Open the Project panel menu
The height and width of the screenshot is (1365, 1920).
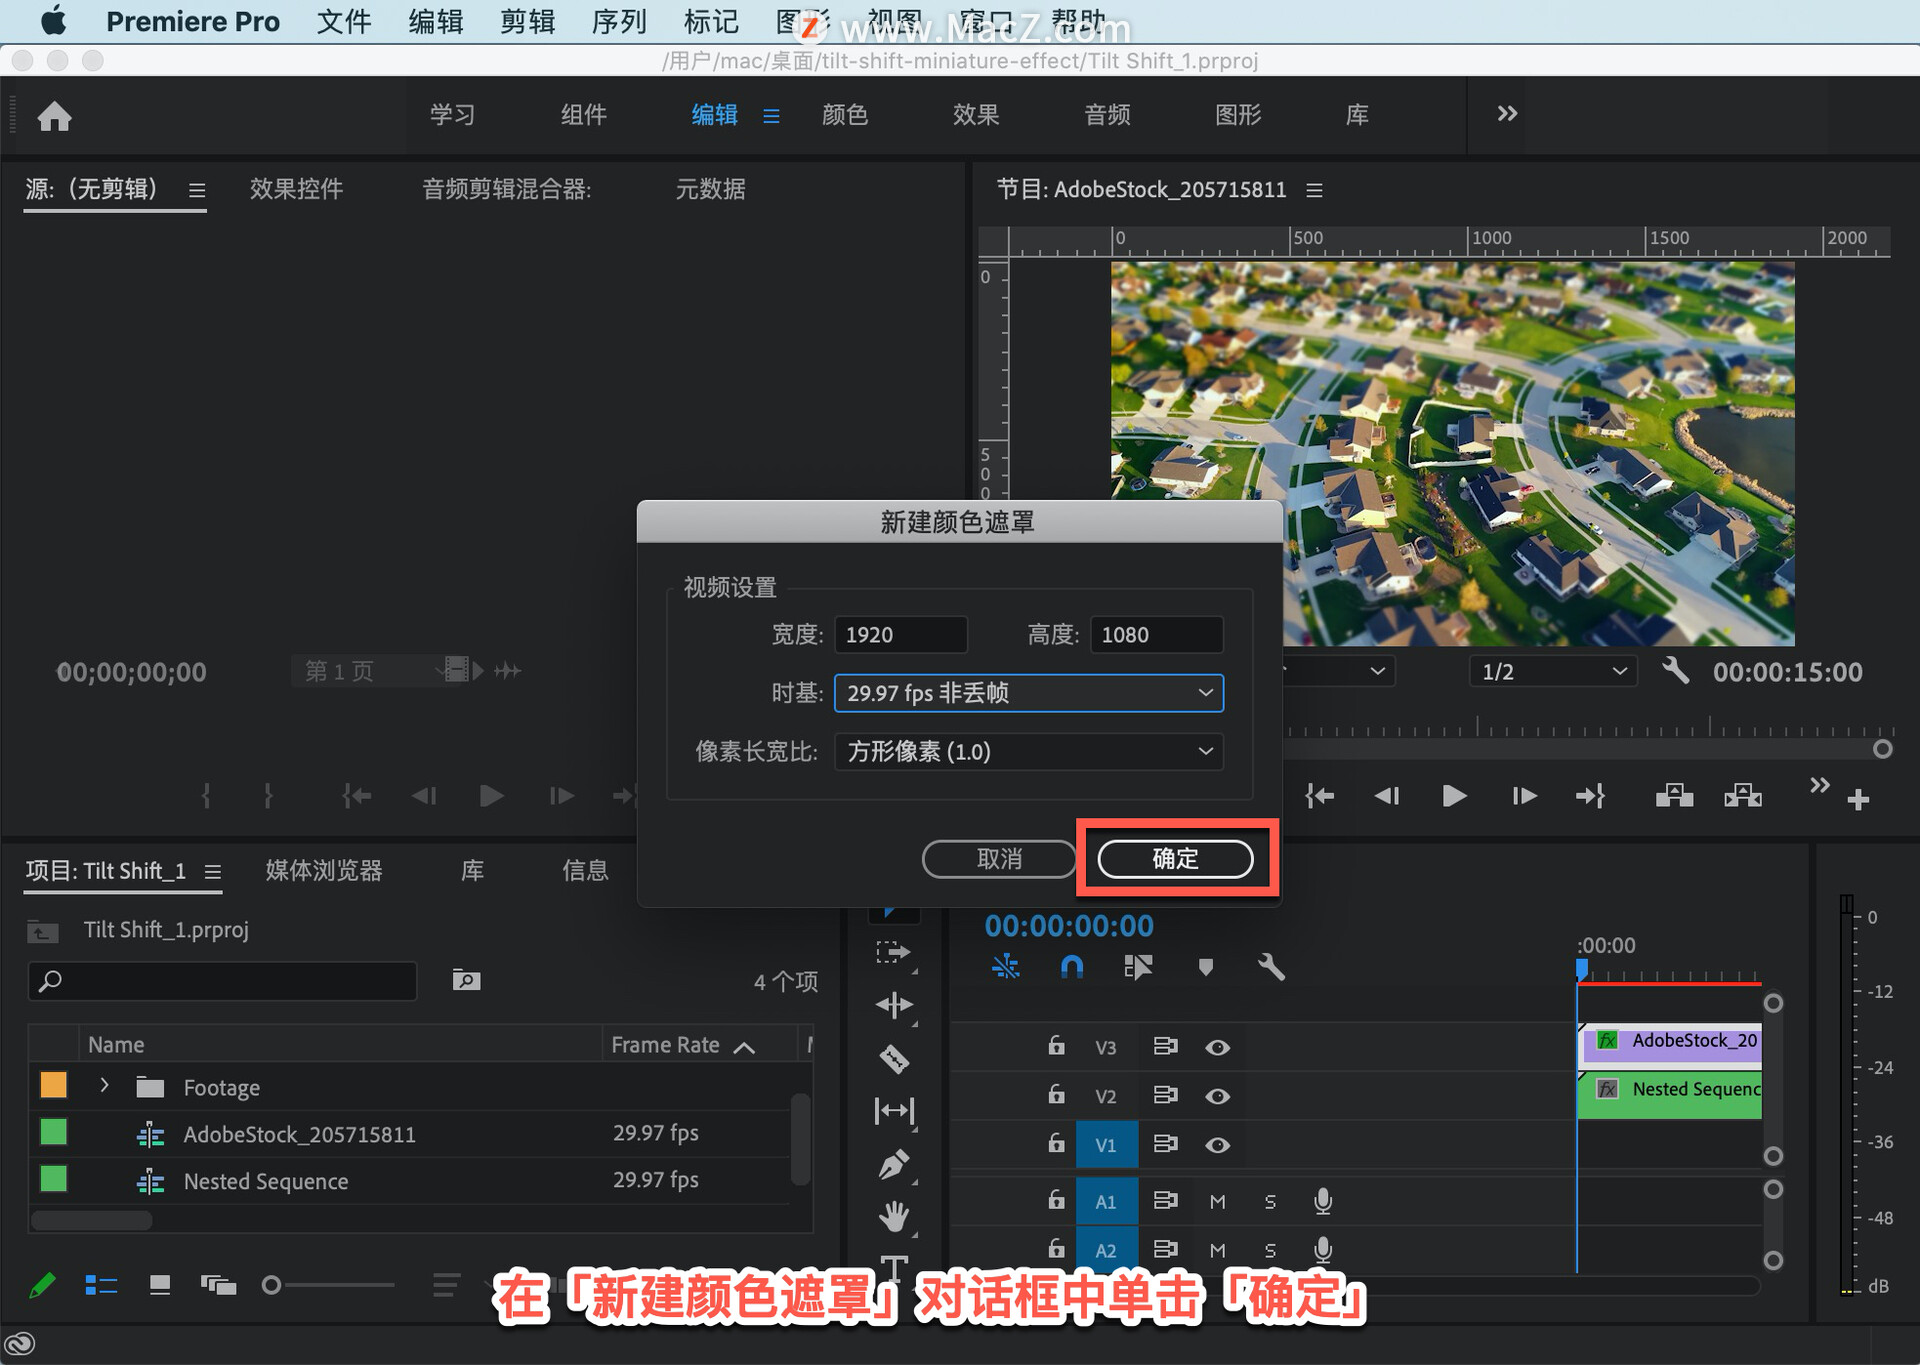click(x=213, y=872)
